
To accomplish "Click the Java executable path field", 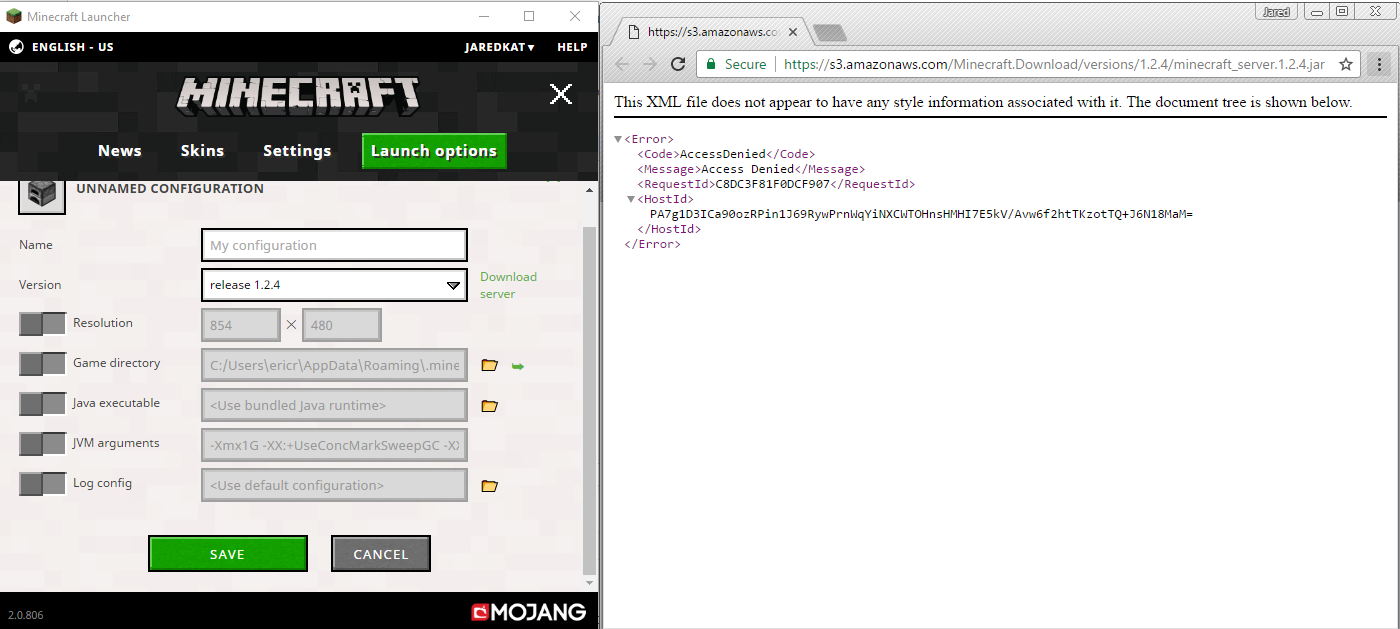I will pos(334,405).
